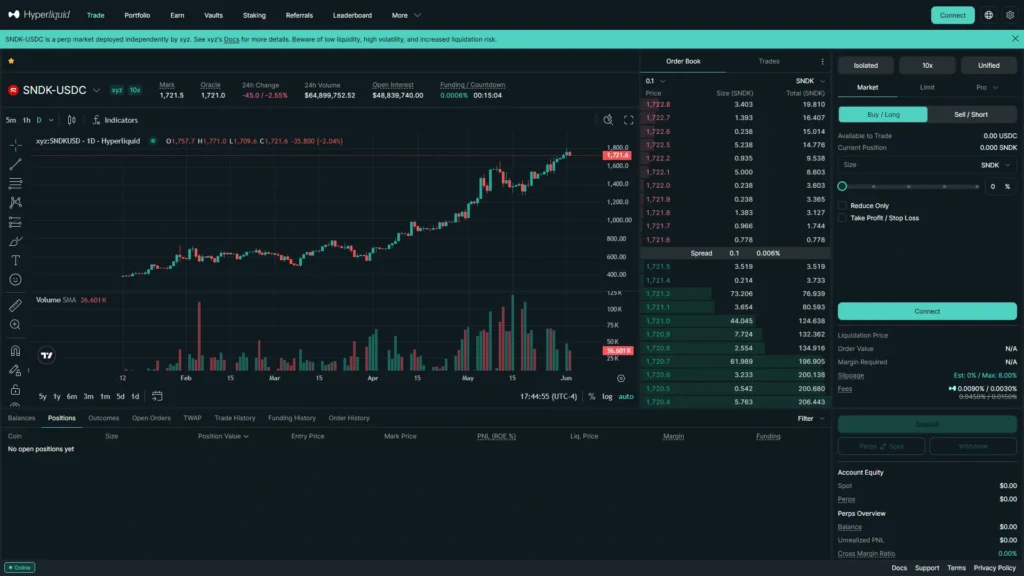Switch to the Funding History tab
Viewport: 1024px width, 576px height.
click(x=291, y=418)
